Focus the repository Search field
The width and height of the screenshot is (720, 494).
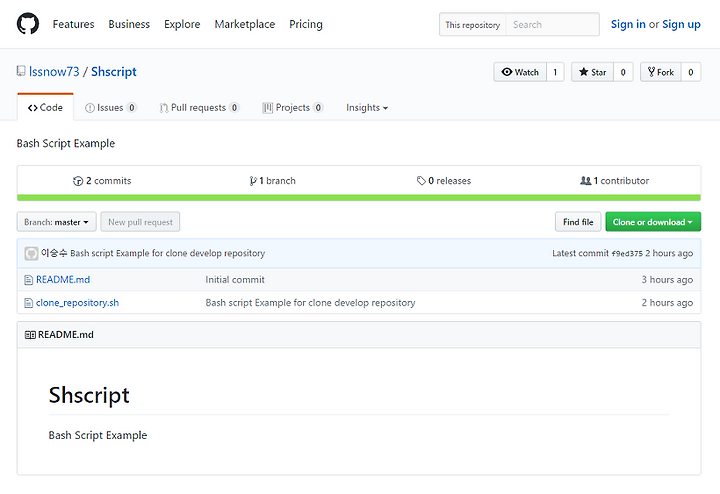(x=552, y=24)
